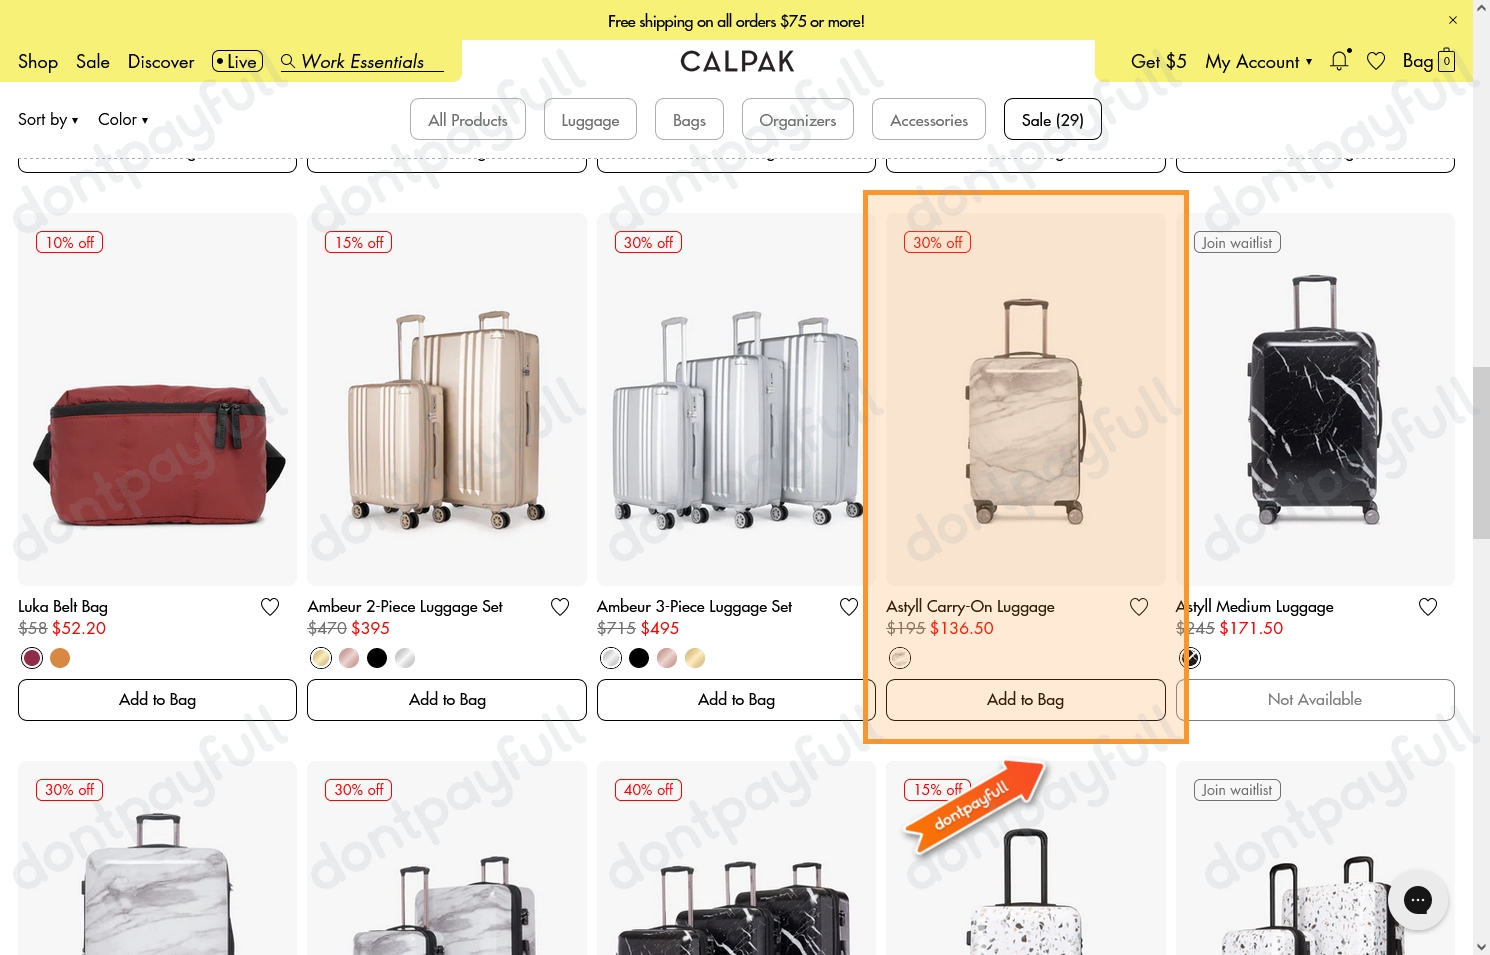Screen dimensions: 1490x955
Task: Select the black color swatch on Ambeur 2-Piece
Action: coord(377,658)
